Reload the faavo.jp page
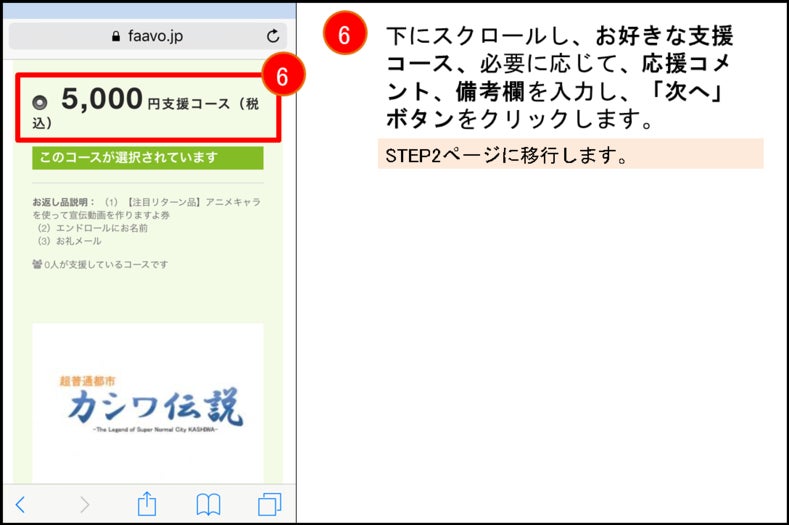The image size is (789, 525). (x=273, y=36)
